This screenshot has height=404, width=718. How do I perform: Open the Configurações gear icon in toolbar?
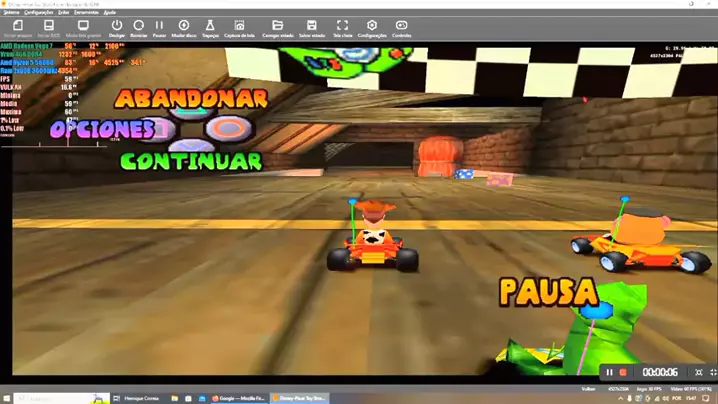[x=372, y=26]
